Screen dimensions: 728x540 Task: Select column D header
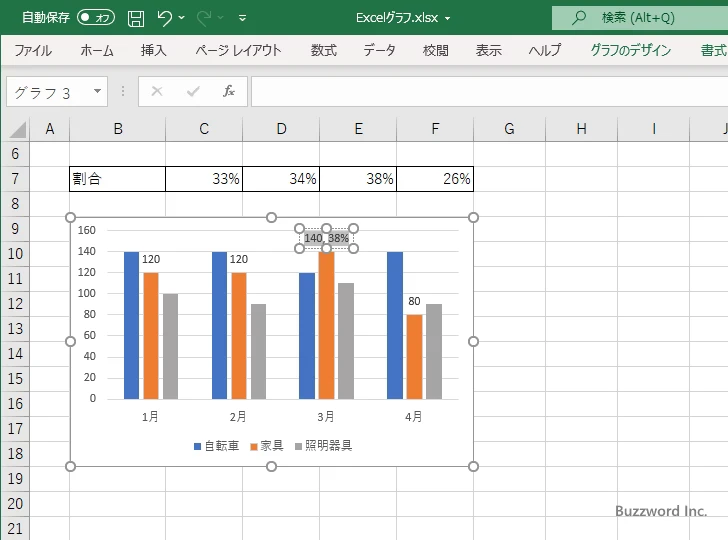[x=281, y=129]
